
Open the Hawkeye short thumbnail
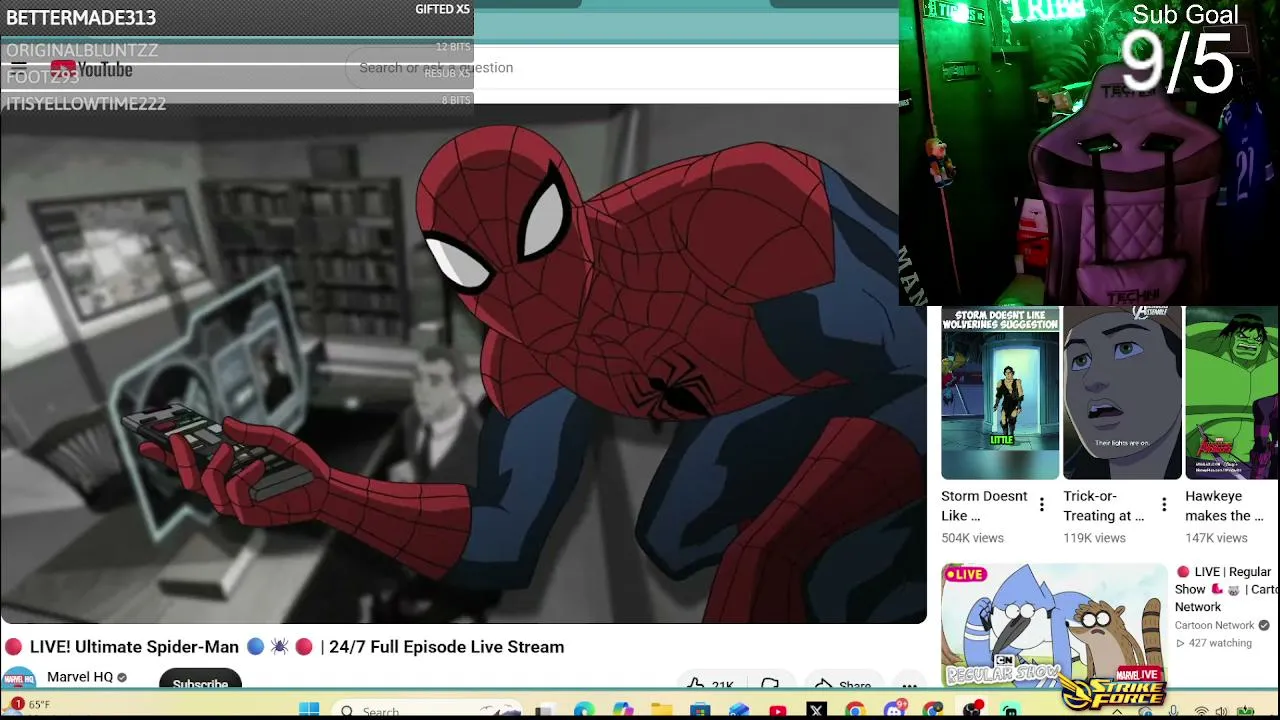1232,393
